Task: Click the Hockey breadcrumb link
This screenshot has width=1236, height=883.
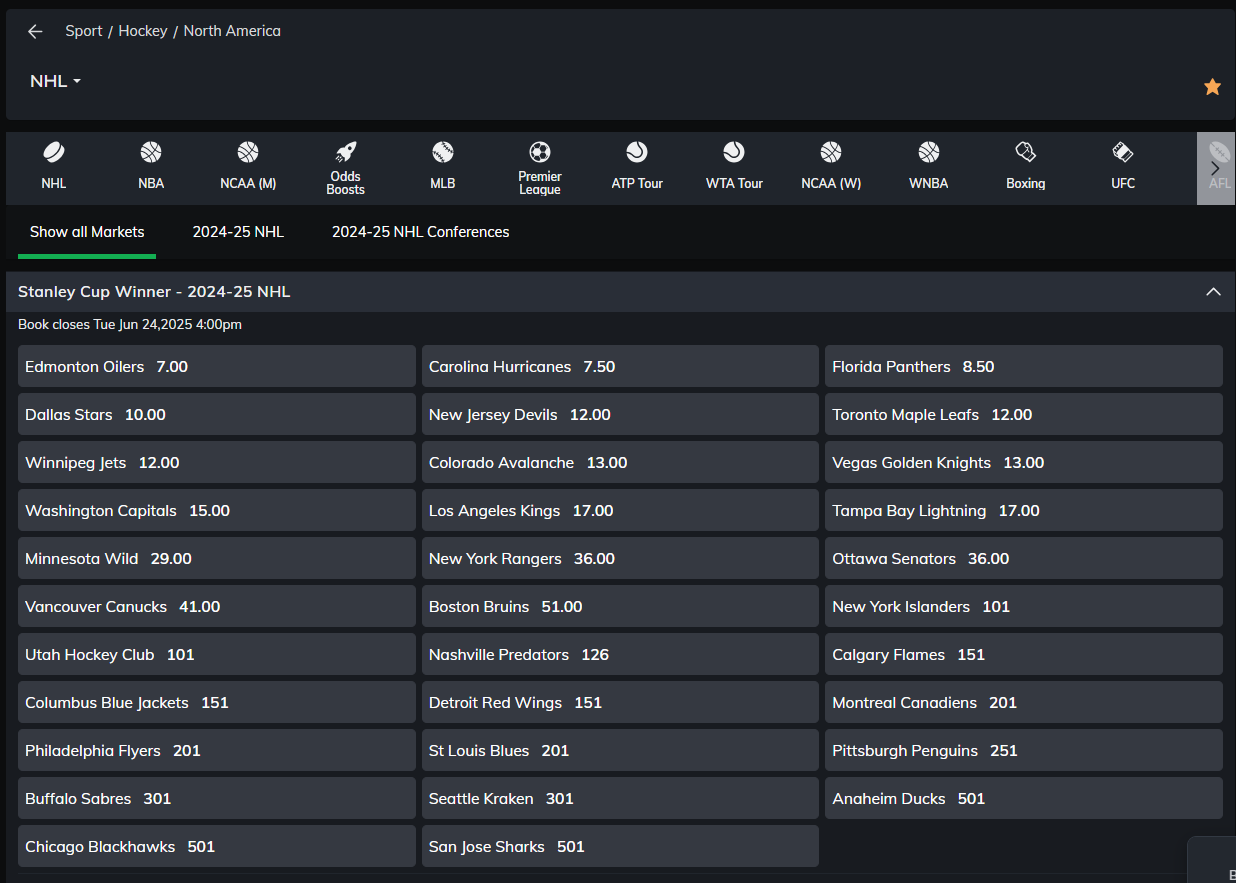Action: (143, 31)
